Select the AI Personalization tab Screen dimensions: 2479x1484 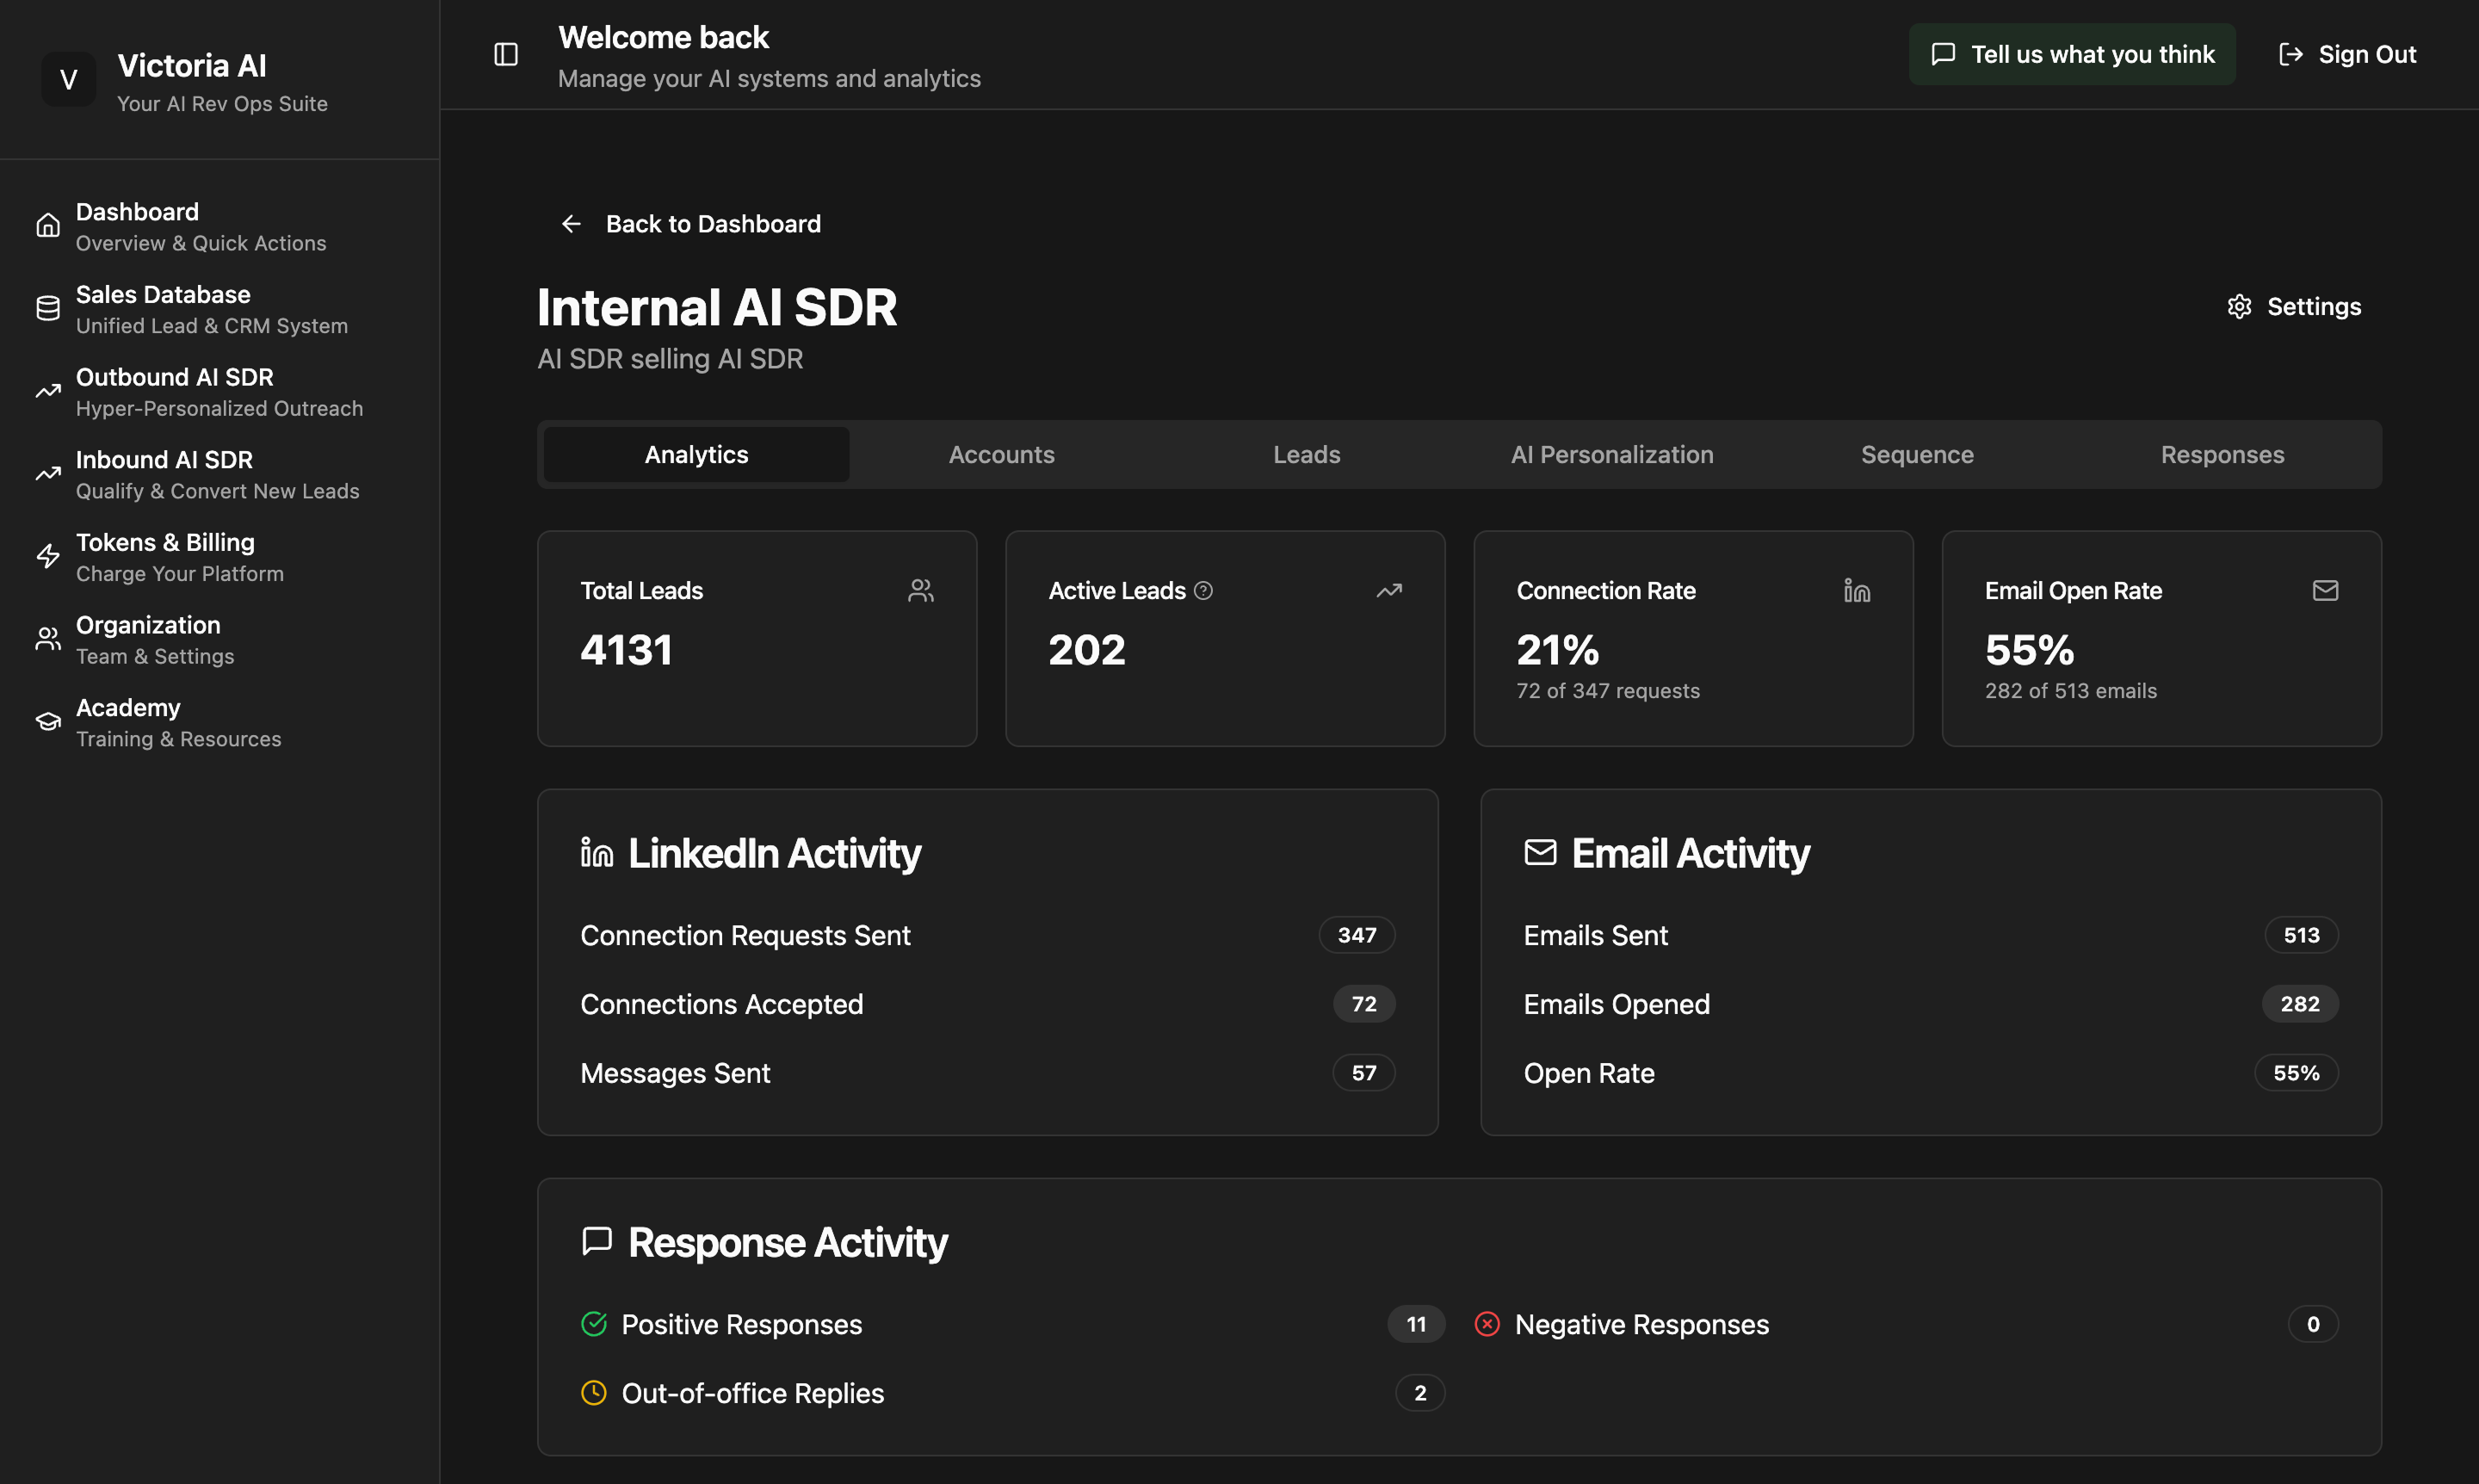pyautogui.click(x=1611, y=455)
